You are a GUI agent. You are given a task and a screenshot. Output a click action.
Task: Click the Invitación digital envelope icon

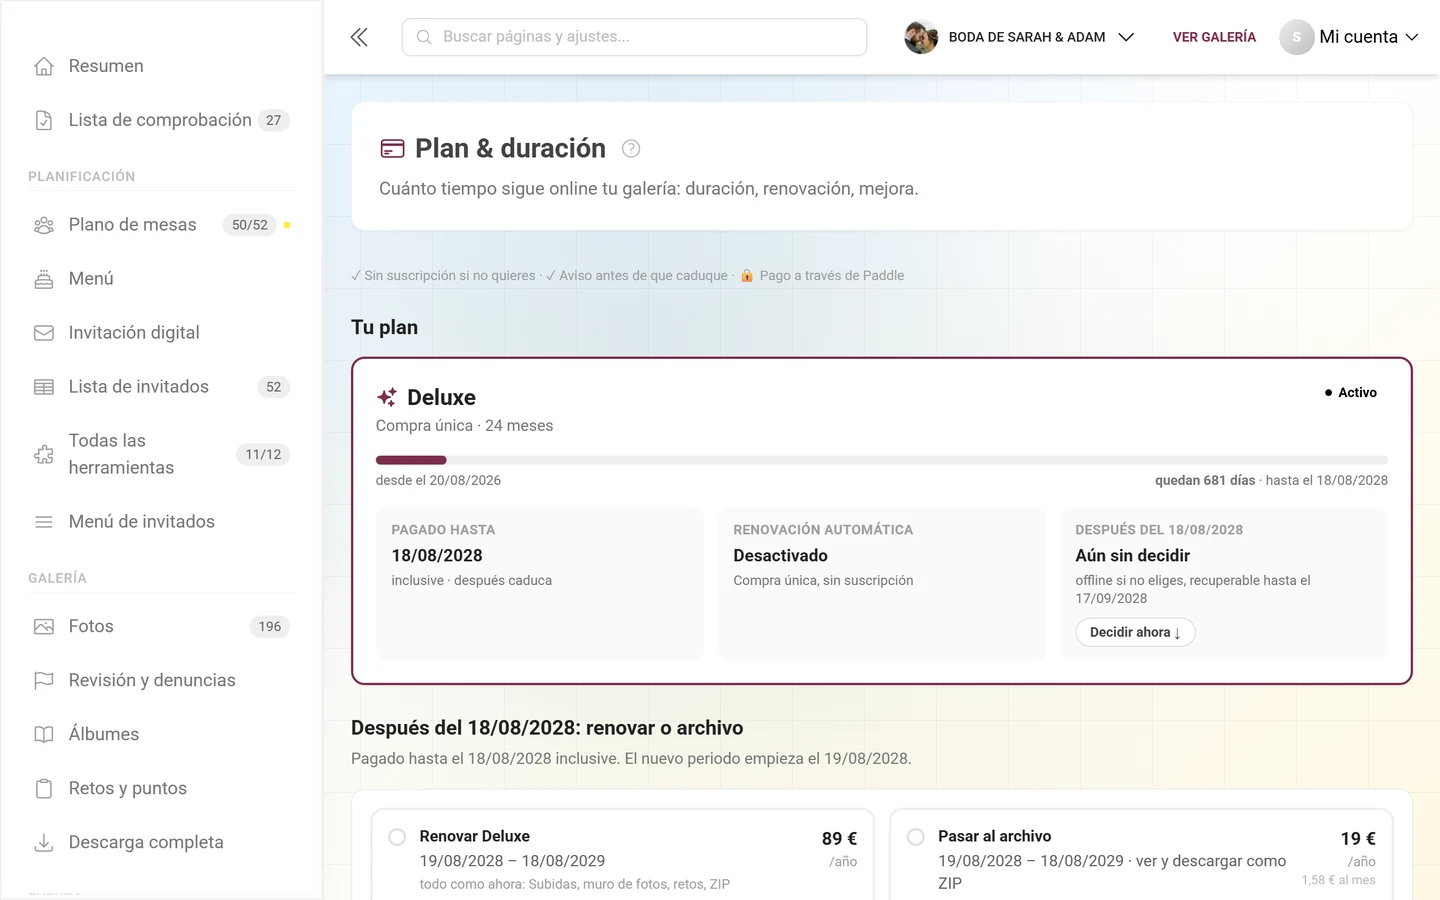pyautogui.click(x=44, y=333)
